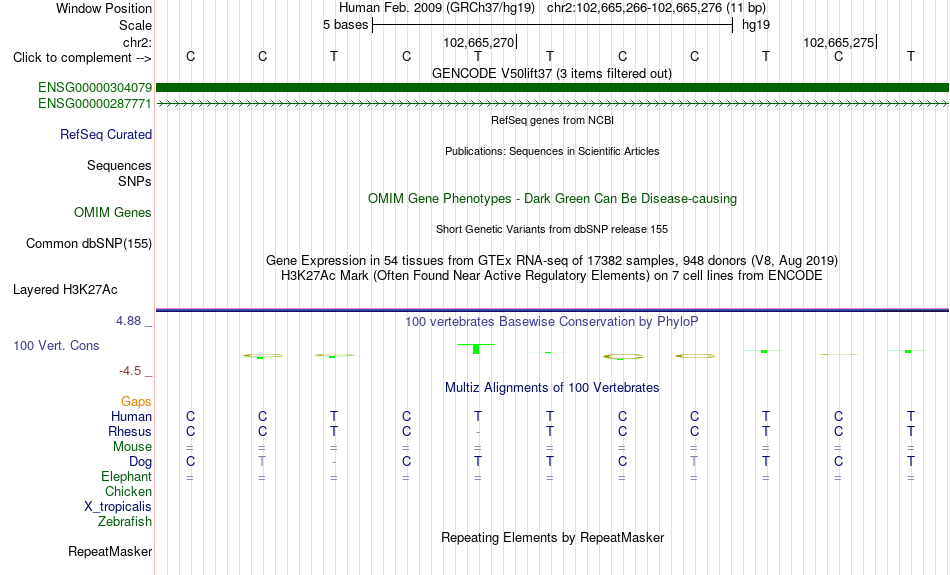Click 'Publications: Sequences in Scientific Articles' title
Screen dimensions: 950x575
(552, 151)
